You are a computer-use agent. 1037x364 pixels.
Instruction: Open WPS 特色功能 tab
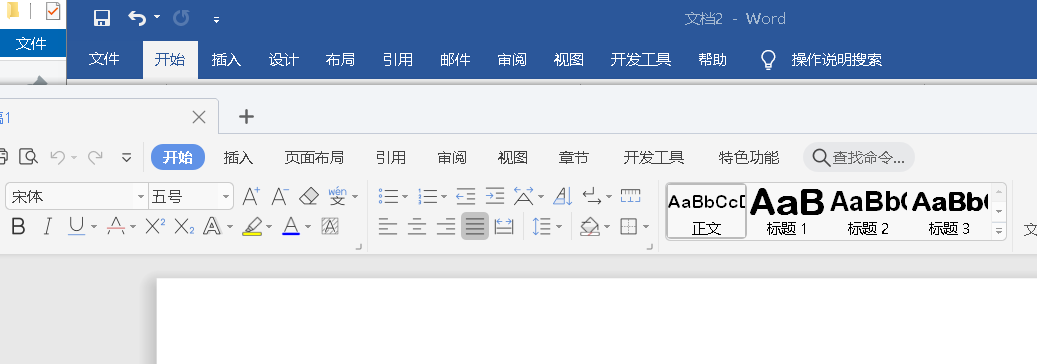(749, 158)
